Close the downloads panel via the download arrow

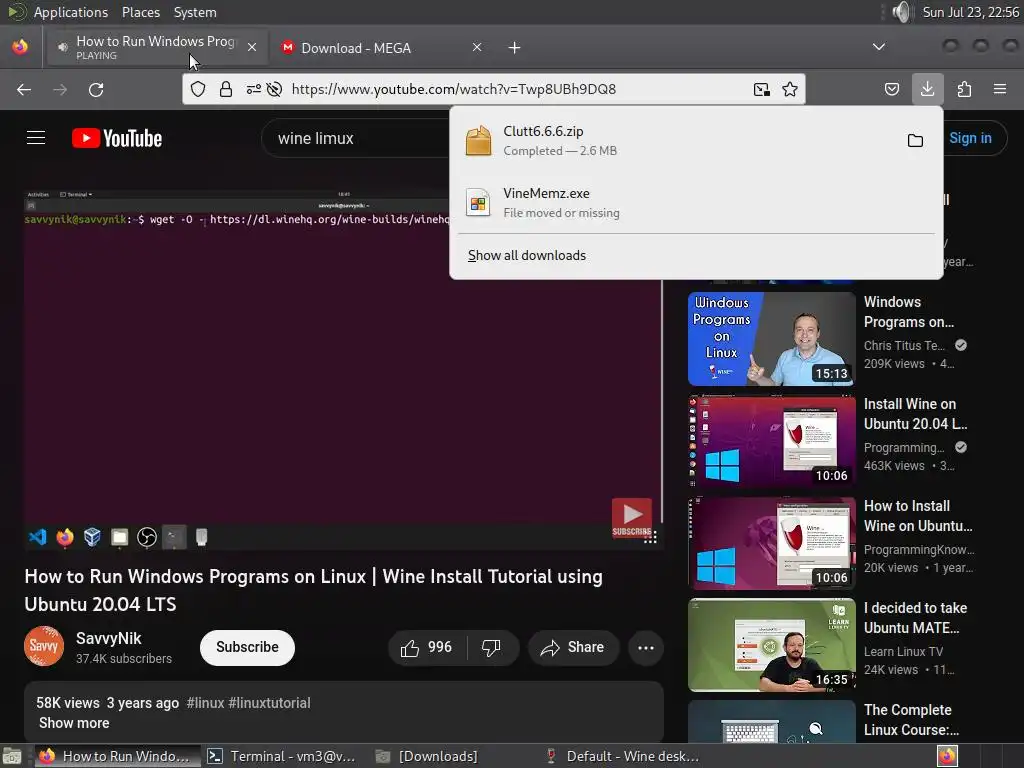click(x=927, y=89)
